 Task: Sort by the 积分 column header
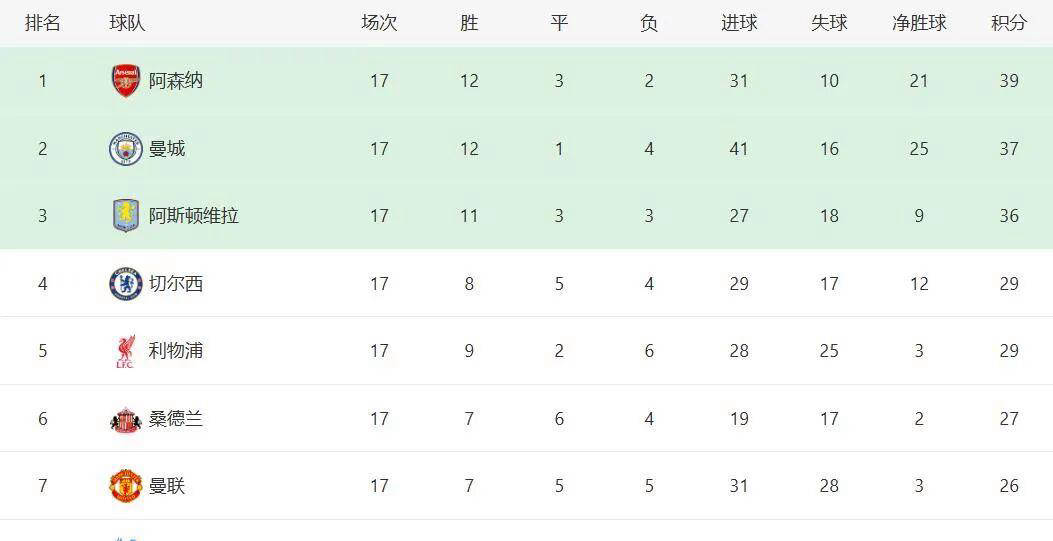coord(1009,23)
